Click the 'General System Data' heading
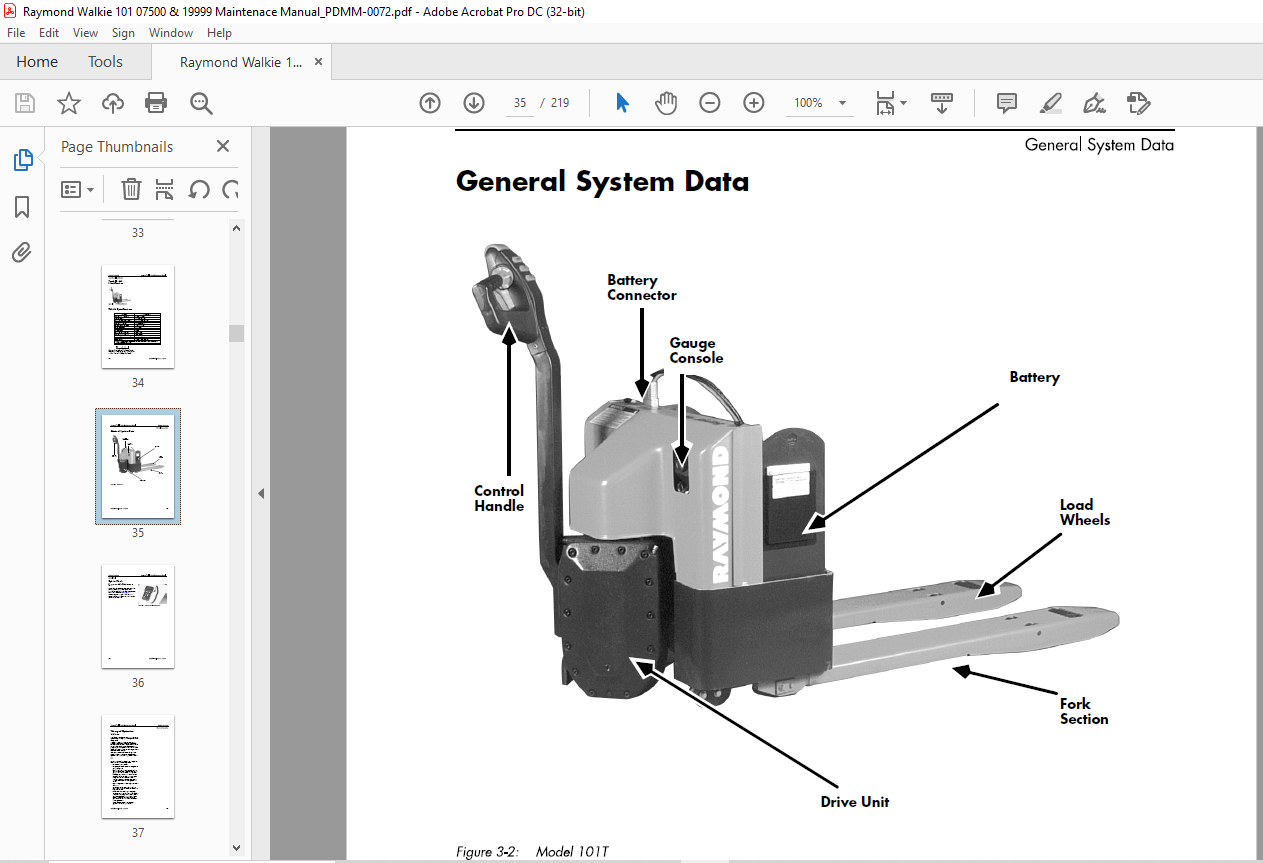 pyautogui.click(x=602, y=182)
